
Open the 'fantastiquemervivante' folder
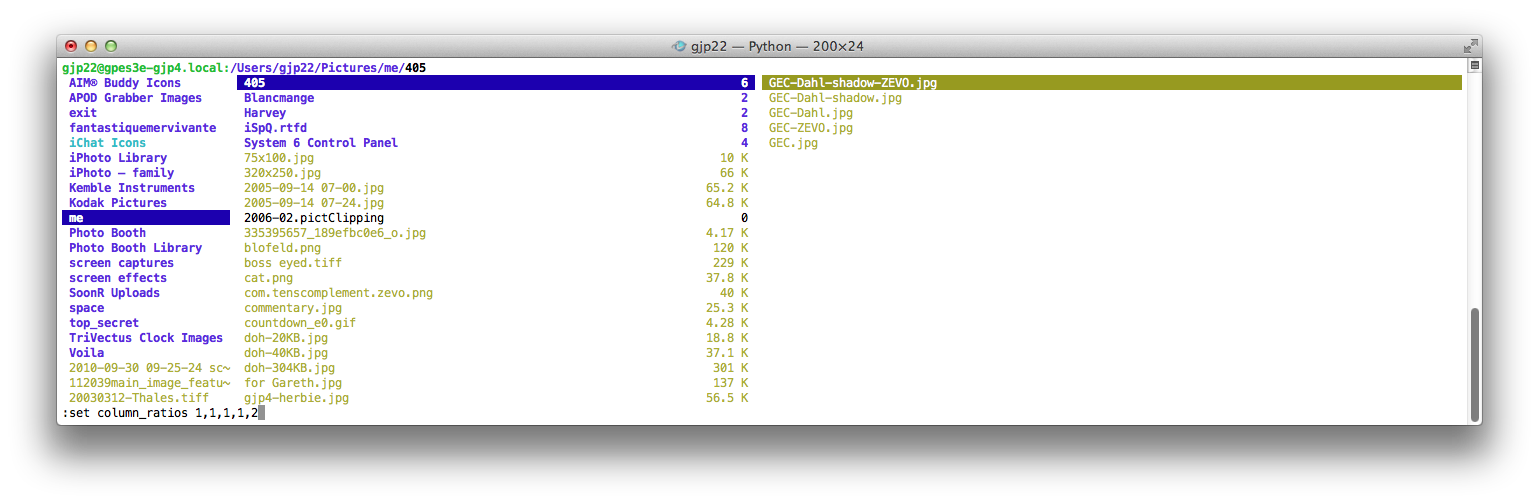point(142,128)
